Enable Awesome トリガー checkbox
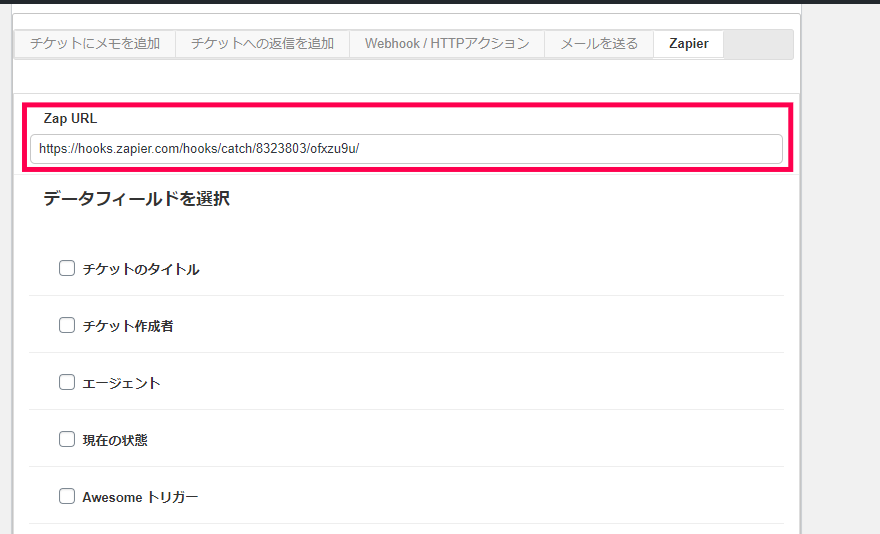The image size is (880, 534). point(67,496)
